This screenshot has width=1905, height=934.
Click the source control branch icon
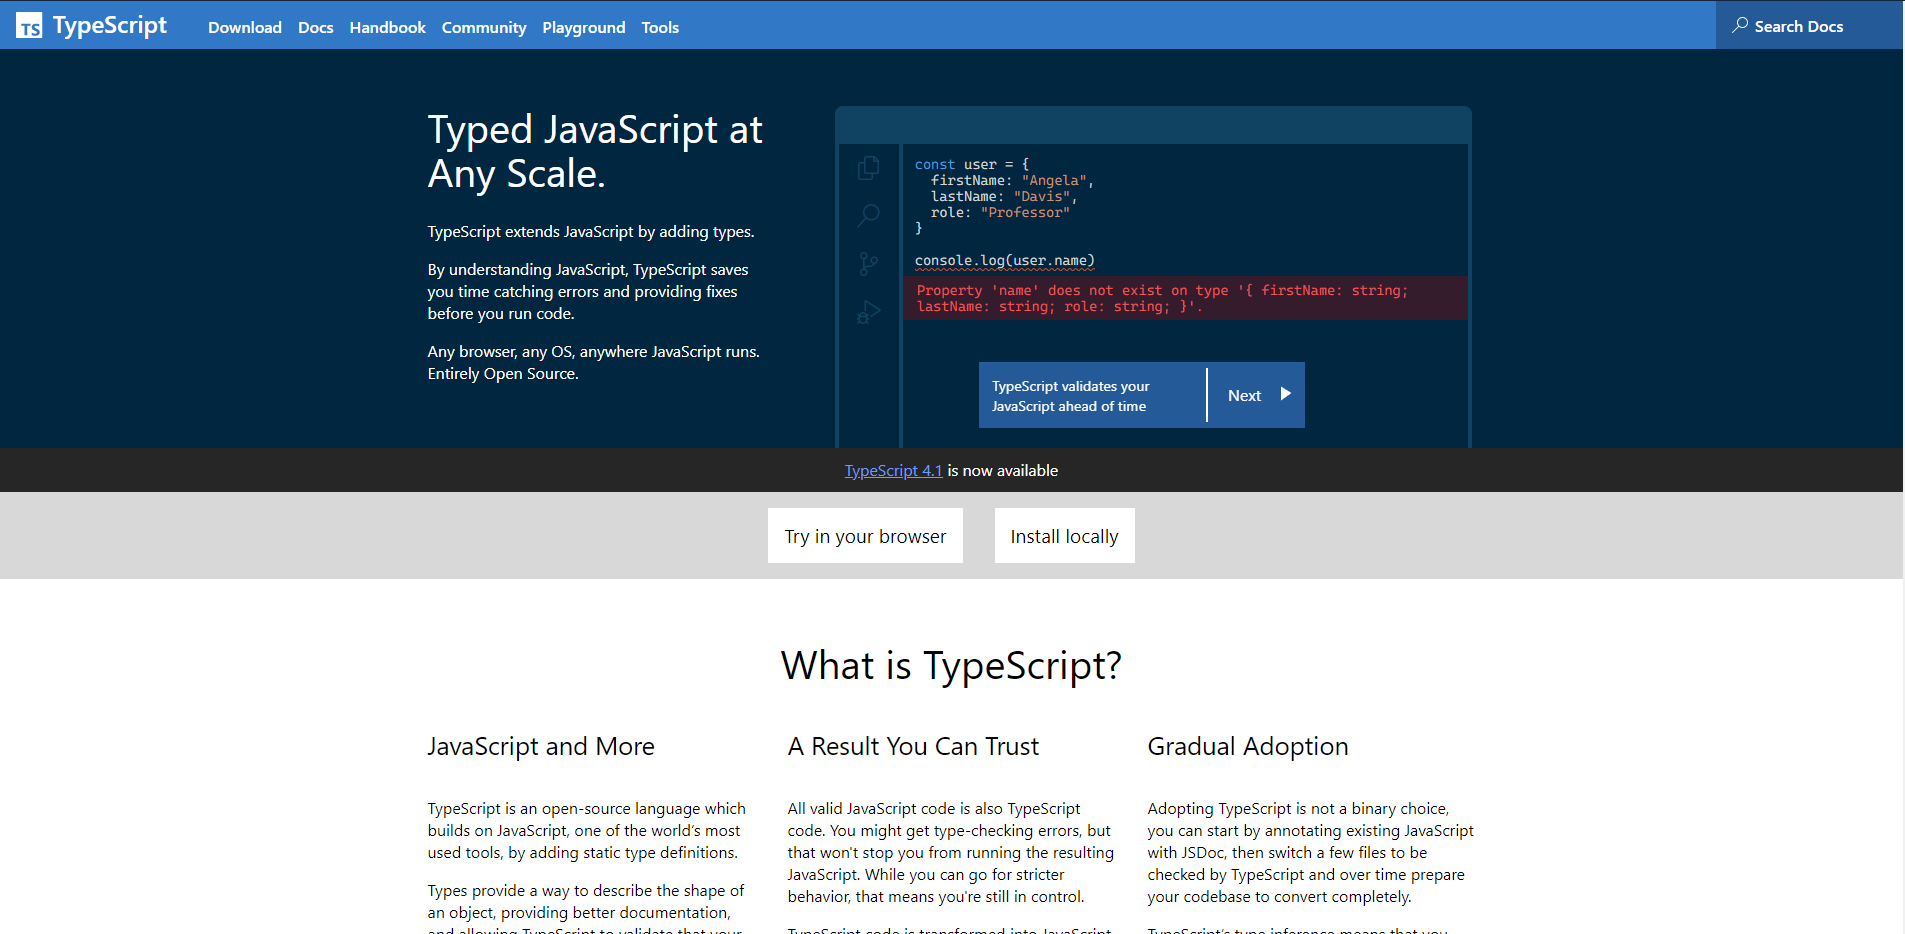[869, 264]
